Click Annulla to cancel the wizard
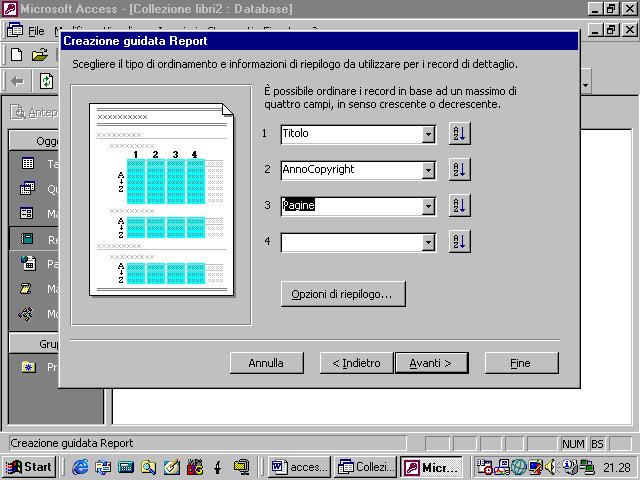640x480 pixels. [267, 363]
